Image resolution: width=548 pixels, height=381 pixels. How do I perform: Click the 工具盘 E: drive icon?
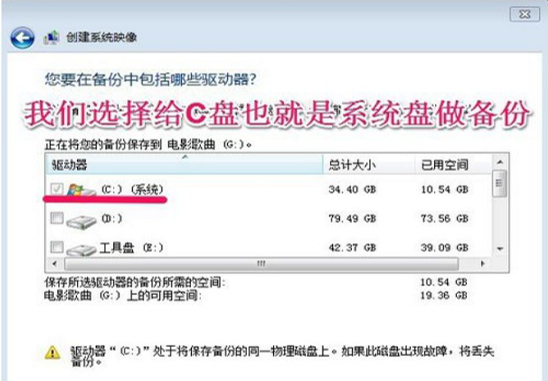click(x=81, y=250)
